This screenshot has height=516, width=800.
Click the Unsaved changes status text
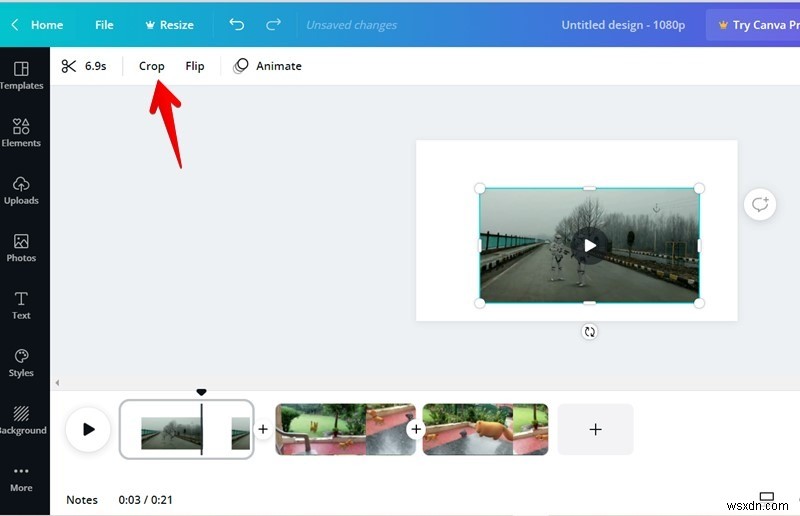(x=351, y=25)
